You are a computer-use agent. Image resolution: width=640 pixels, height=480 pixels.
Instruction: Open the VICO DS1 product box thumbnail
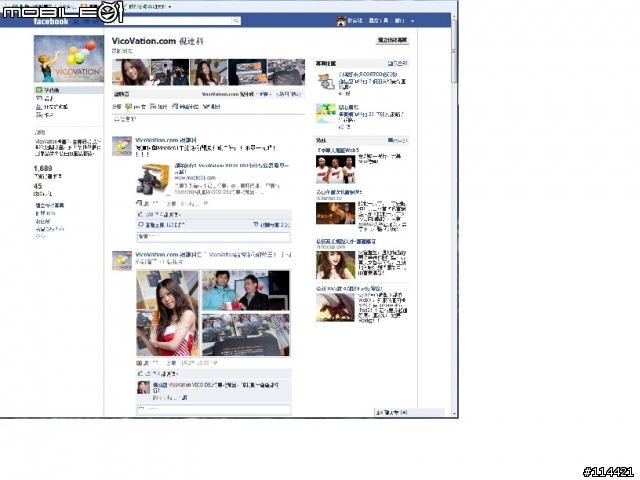click(153, 179)
